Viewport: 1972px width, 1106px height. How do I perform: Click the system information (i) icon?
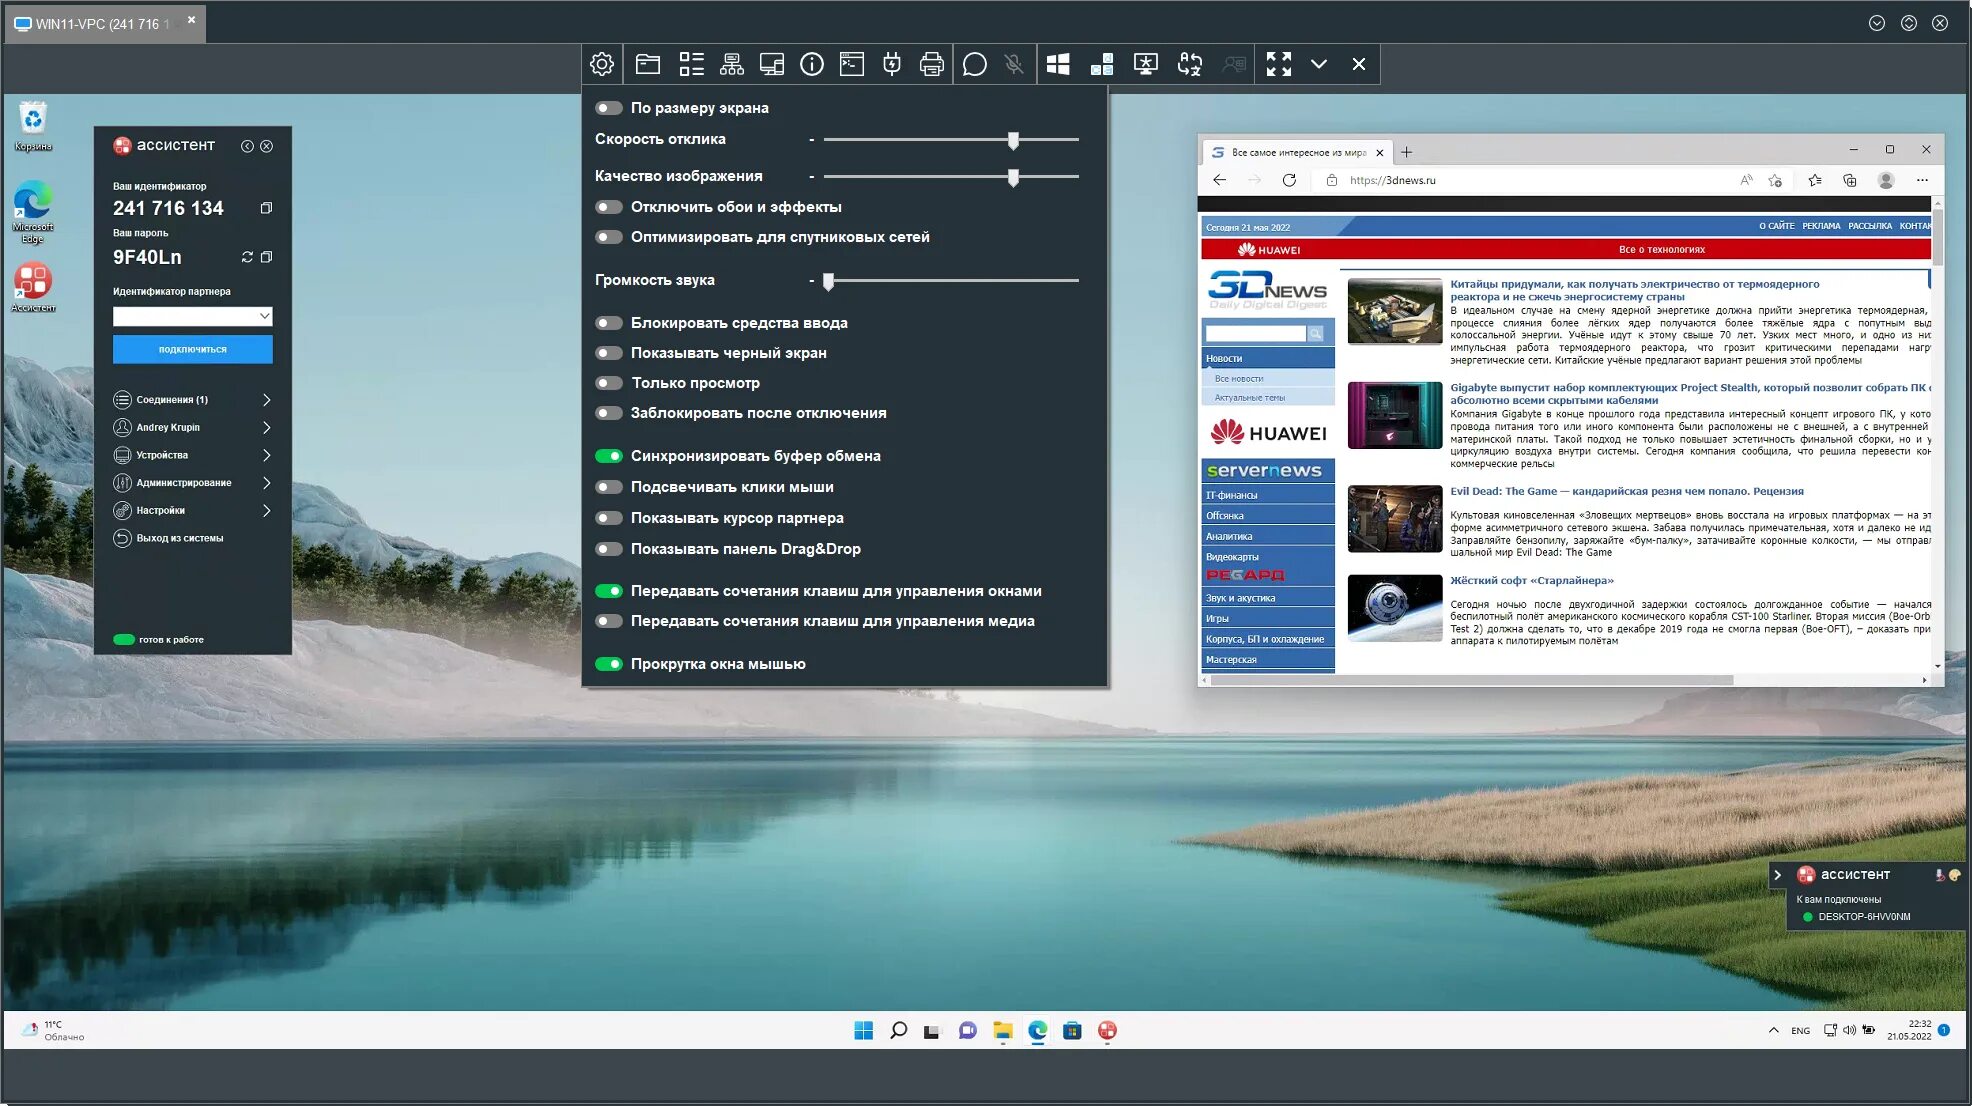812,65
